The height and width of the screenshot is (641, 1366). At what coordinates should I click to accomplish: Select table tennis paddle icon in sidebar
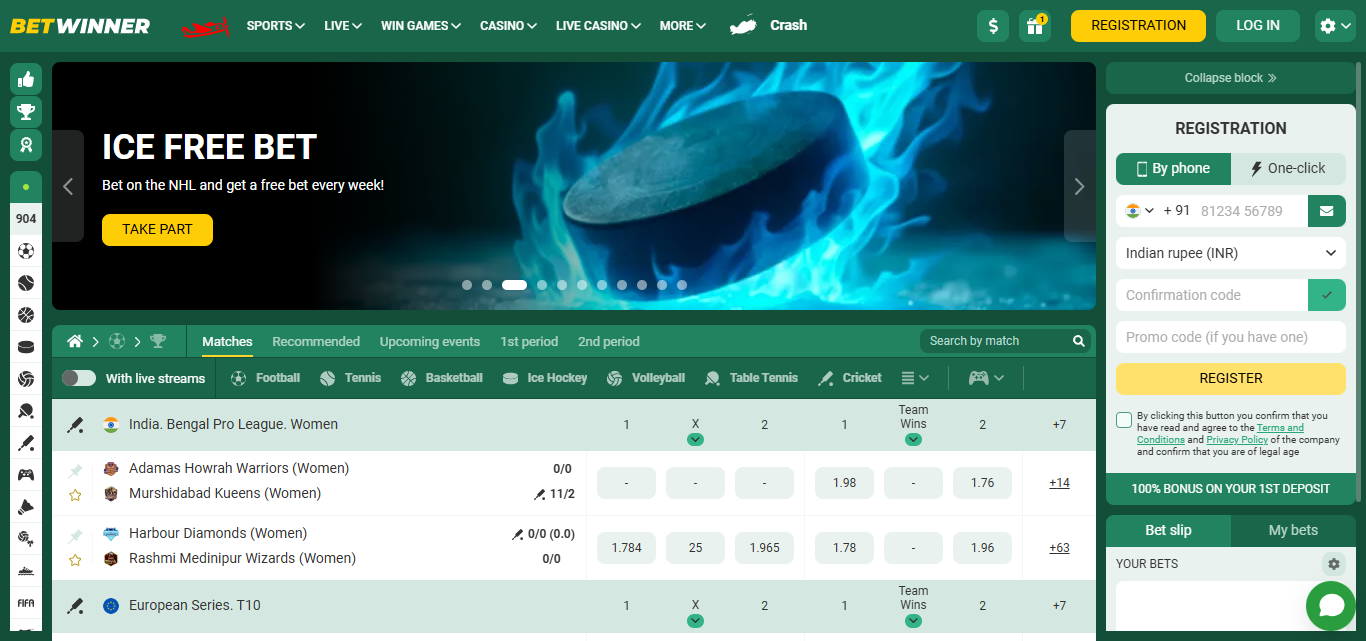[26, 410]
